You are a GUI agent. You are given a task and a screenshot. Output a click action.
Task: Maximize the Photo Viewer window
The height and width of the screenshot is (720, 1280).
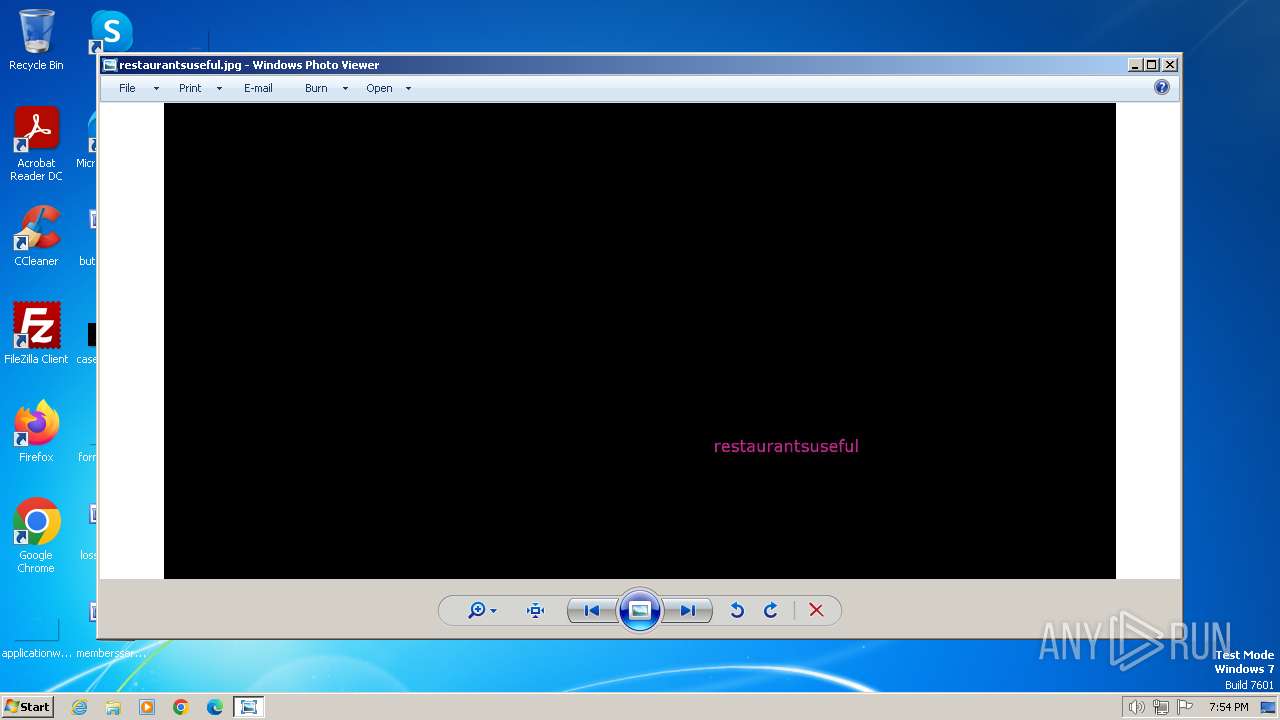pos(1152,65)
